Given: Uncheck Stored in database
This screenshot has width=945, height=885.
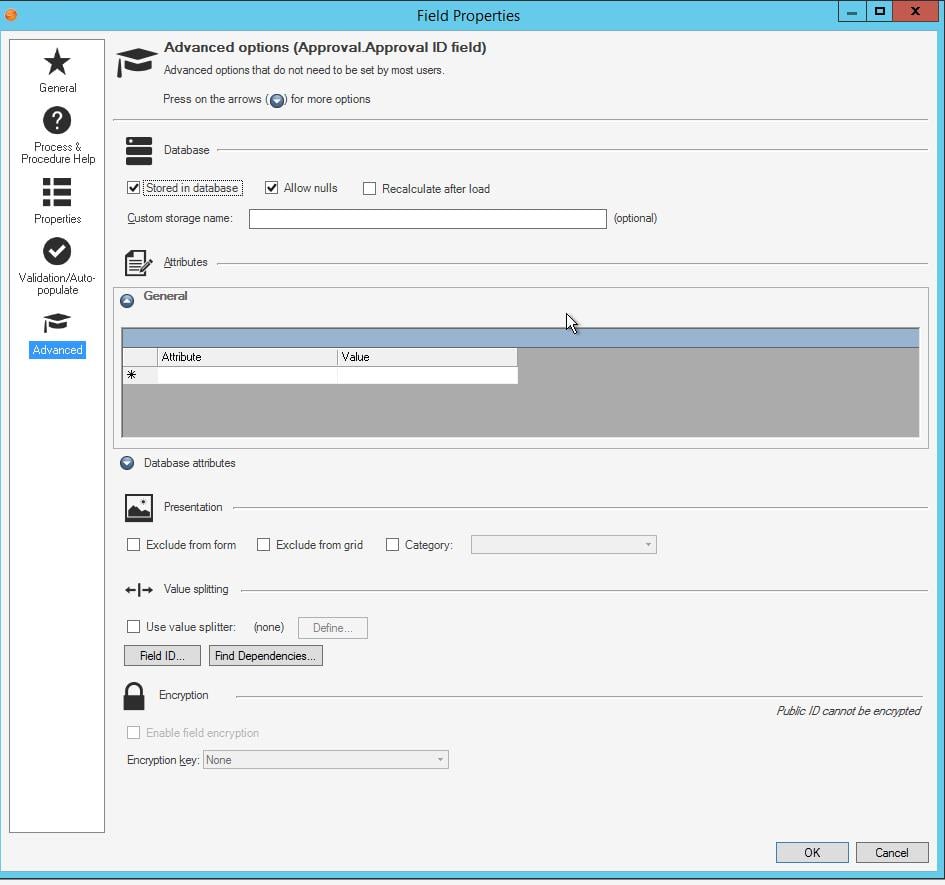Looking at the screenshot, I should coord(133,187).
